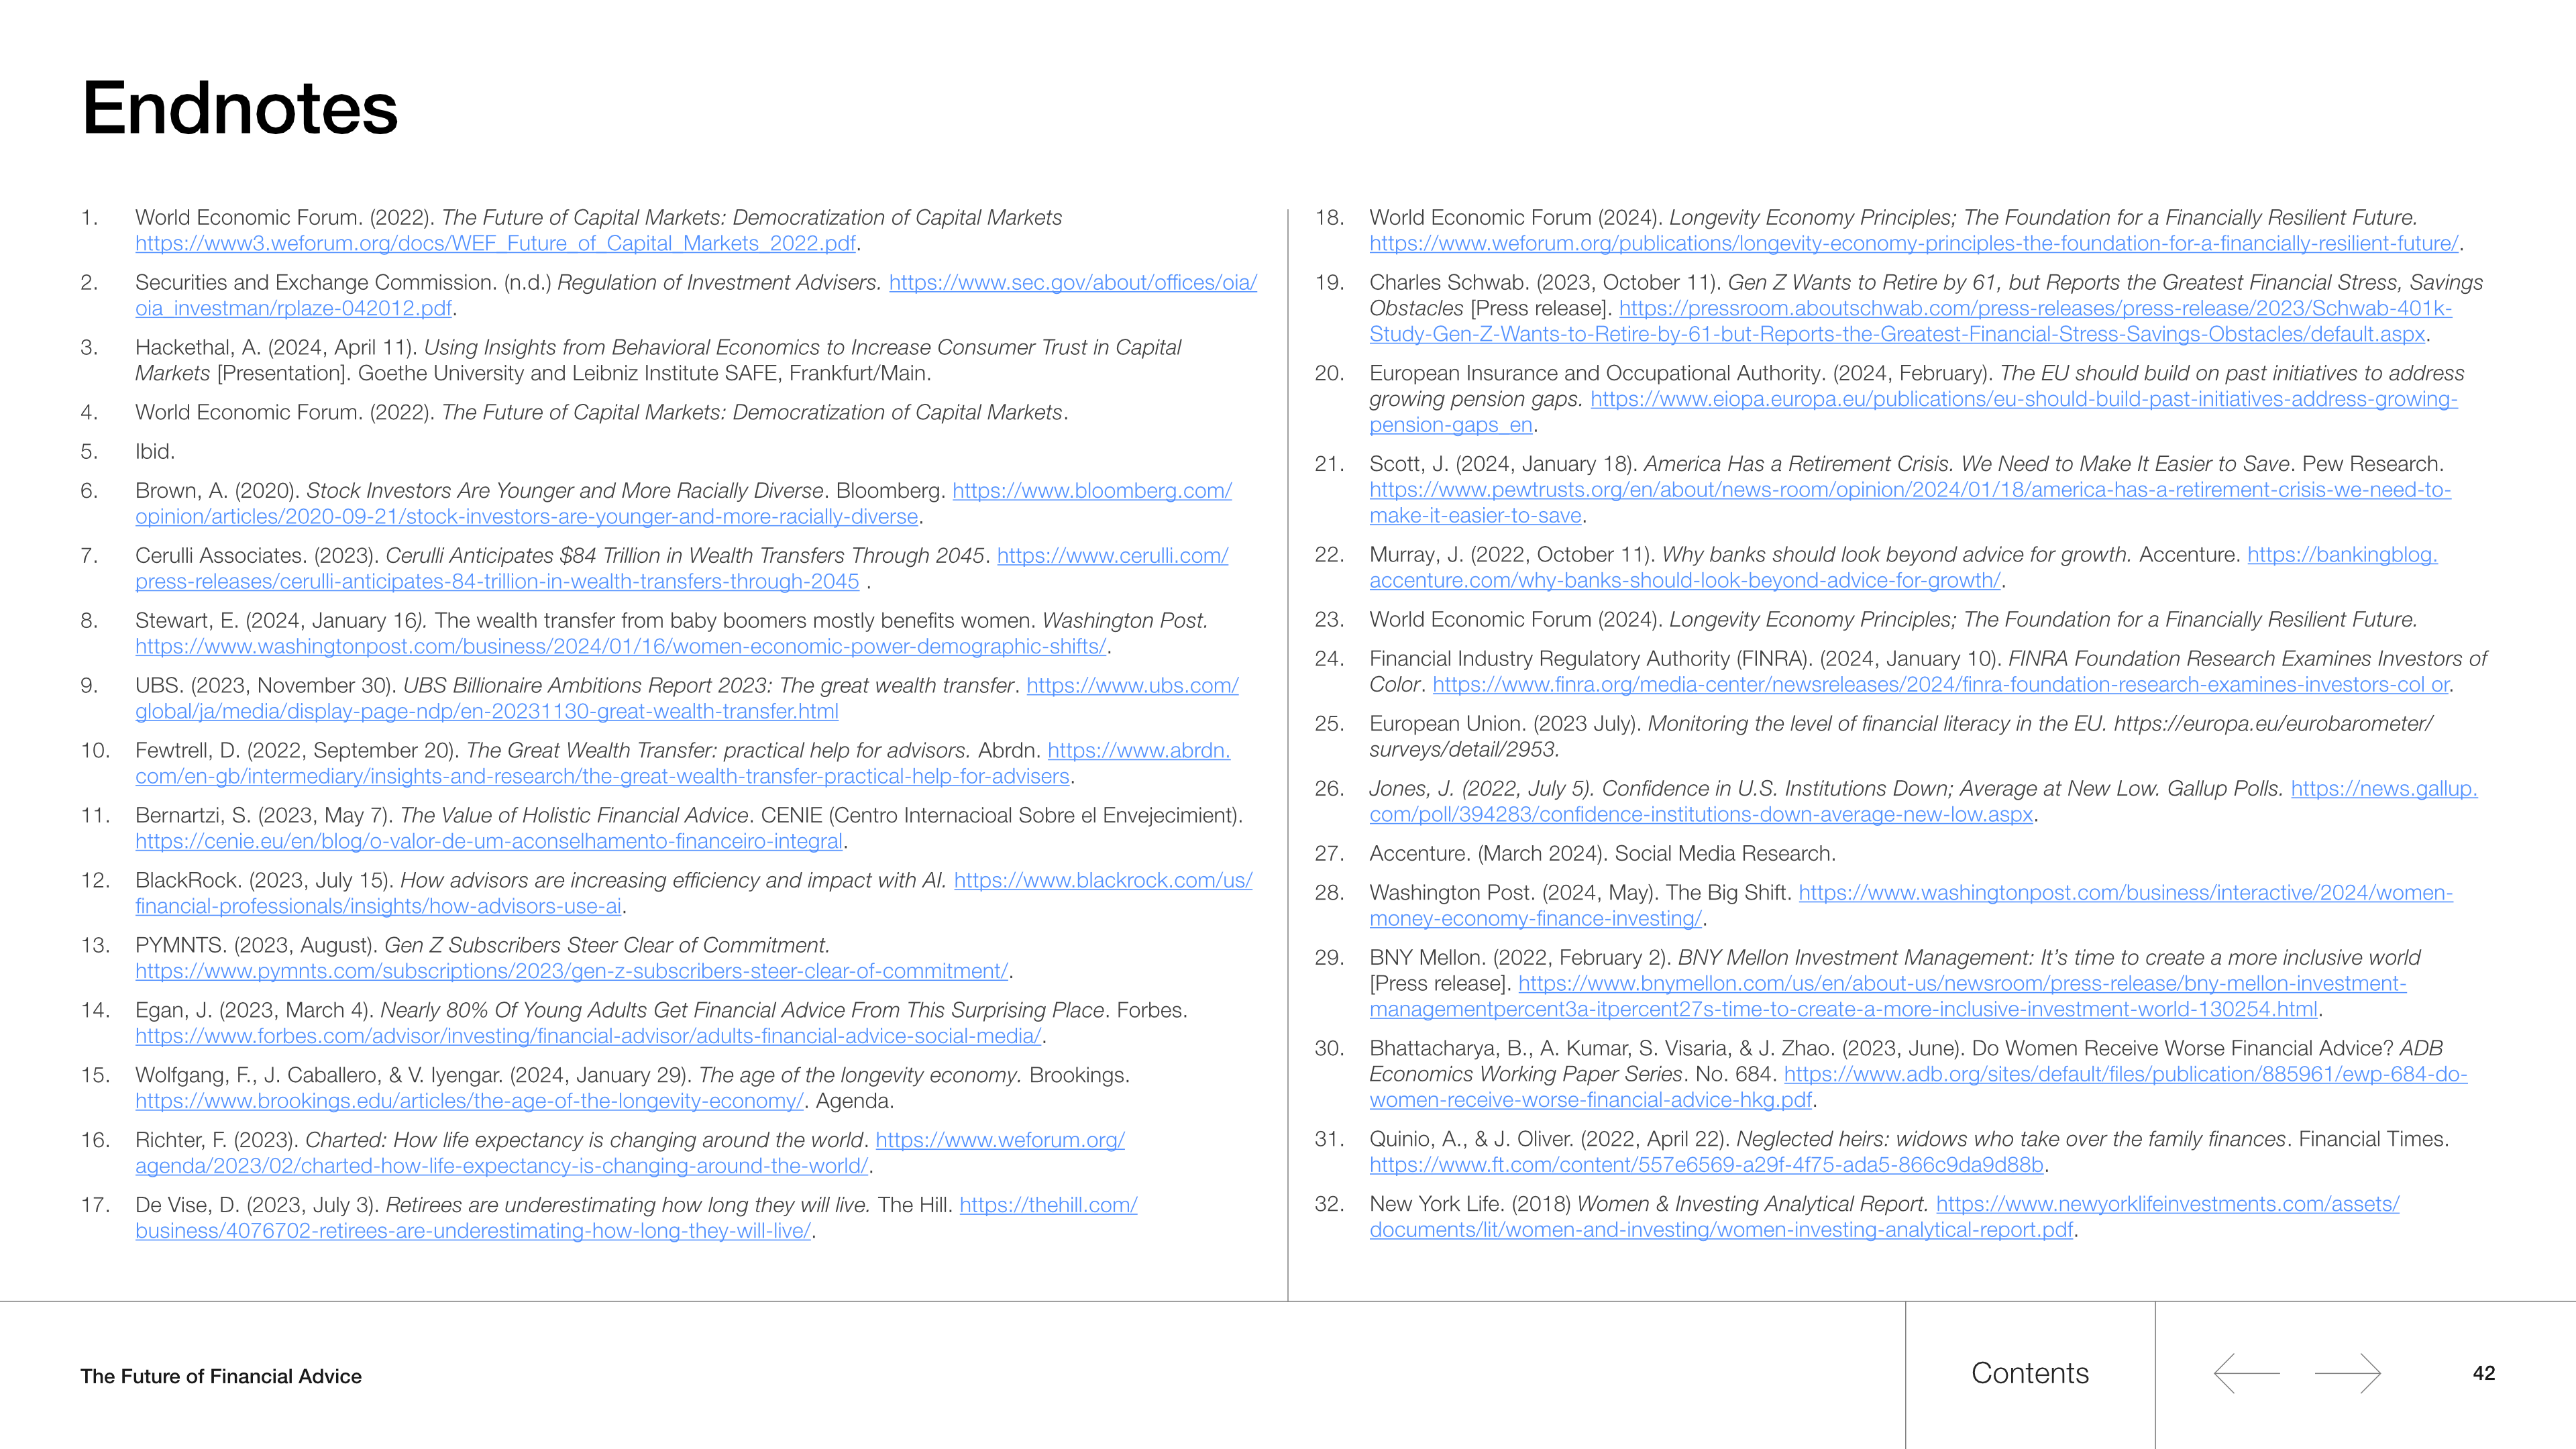
Task: Open The Hill retirees underestimating link
Action: click(x=472, y=1232)
